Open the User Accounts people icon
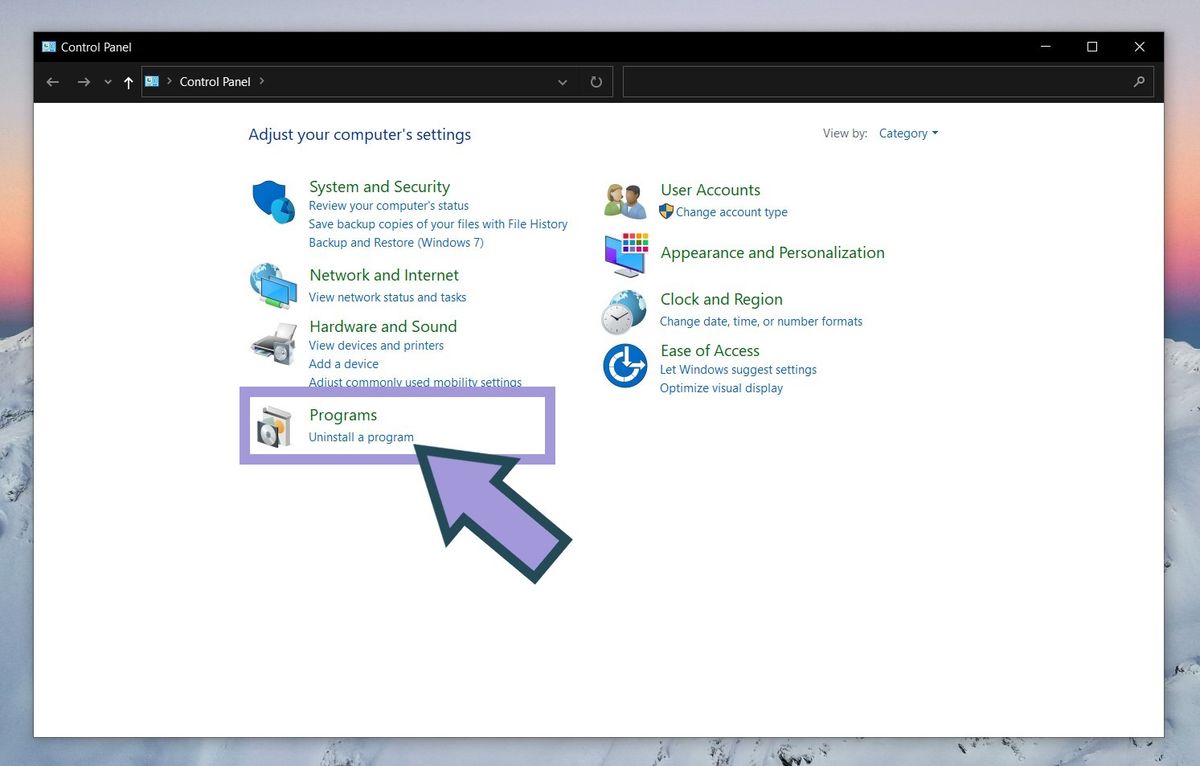 tap(626, 200)
